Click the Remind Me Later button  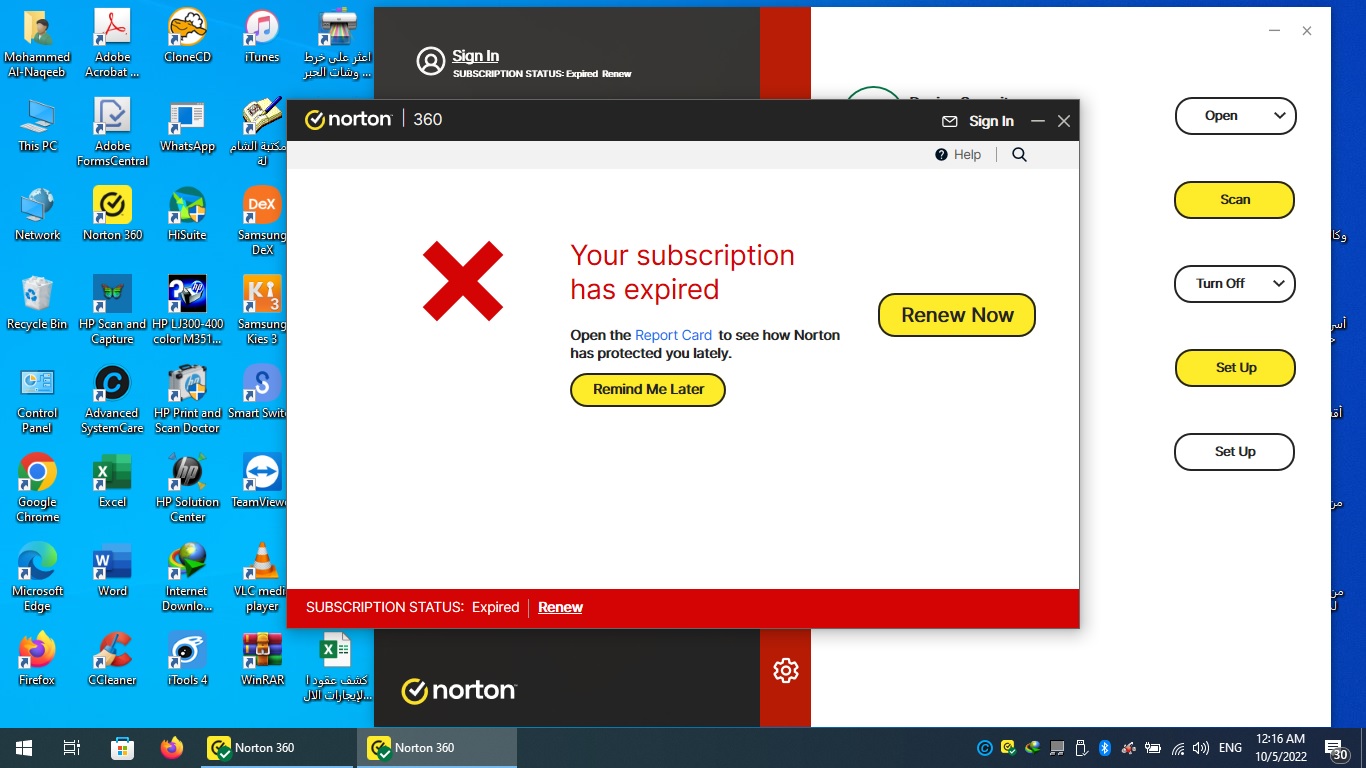tap(648, 390)
